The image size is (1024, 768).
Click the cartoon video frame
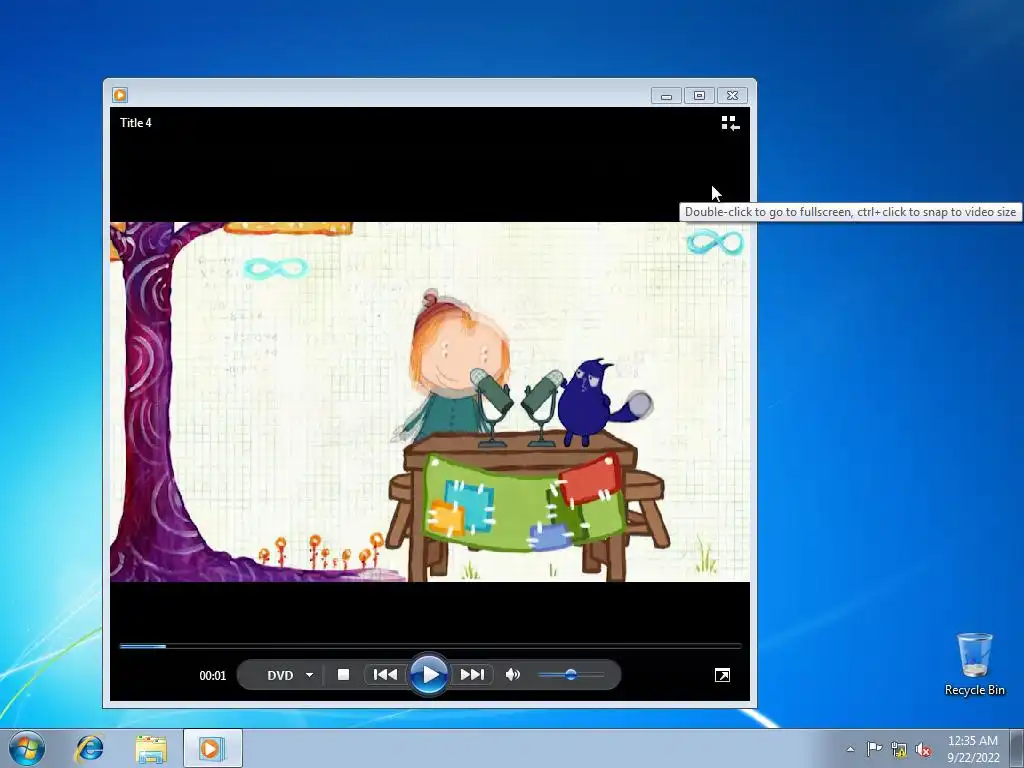point(430,402)
